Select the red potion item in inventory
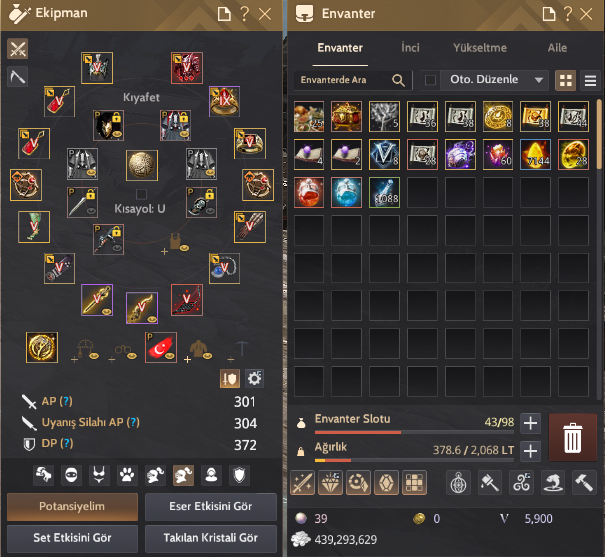The image size is (605, 557). coord(309,192)
